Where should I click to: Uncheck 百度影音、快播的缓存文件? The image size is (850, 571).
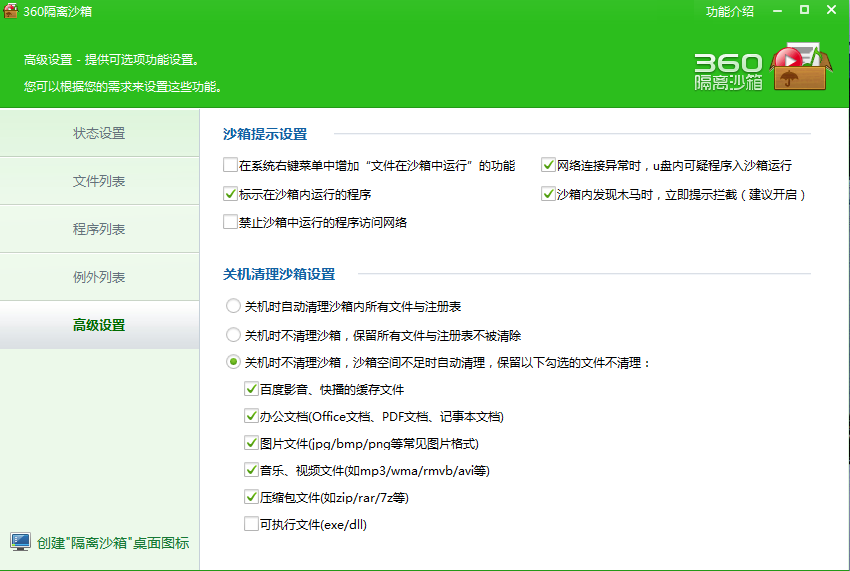coord(251,389)
